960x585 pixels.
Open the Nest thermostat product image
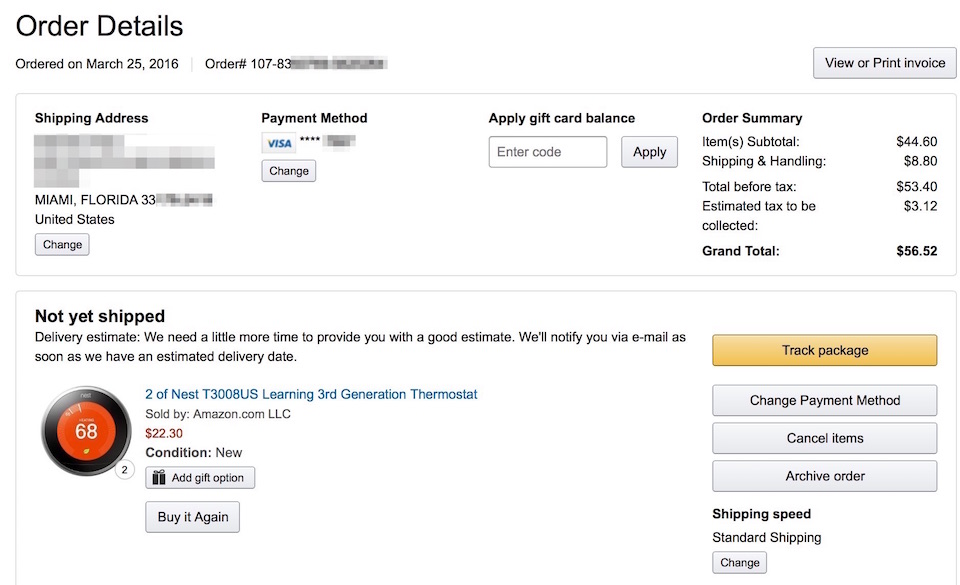85,432
